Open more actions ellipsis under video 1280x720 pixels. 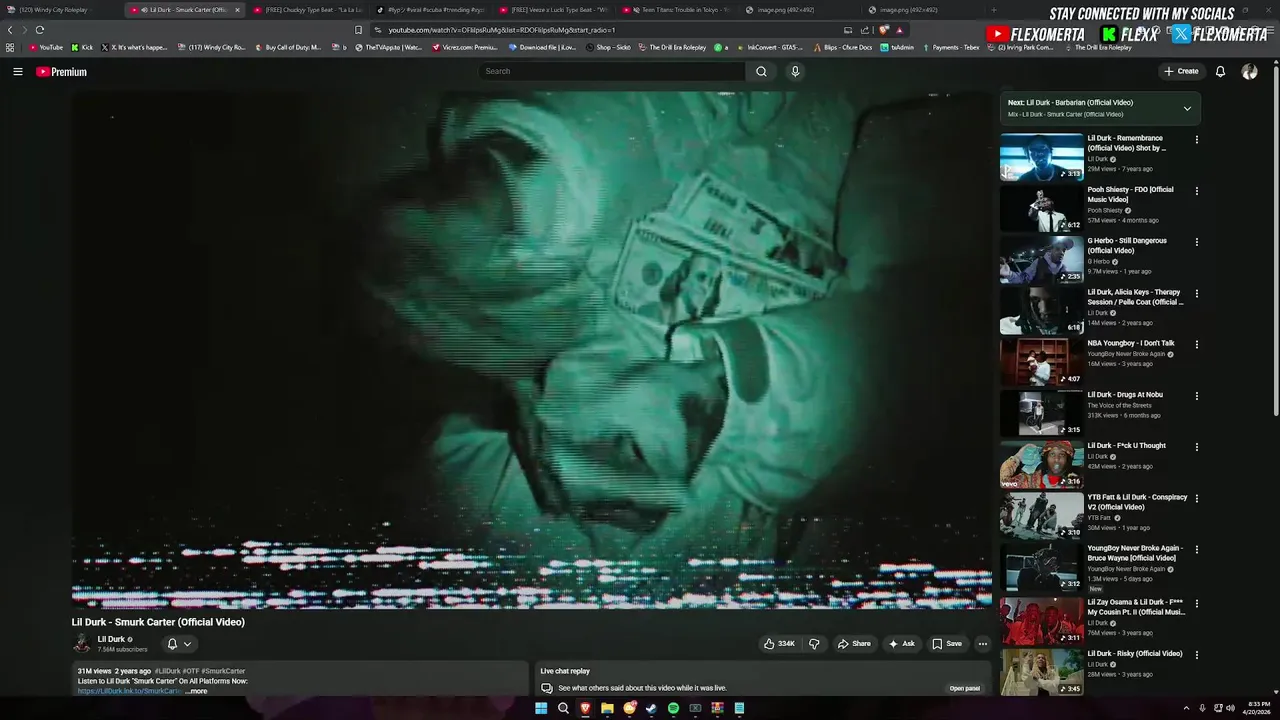983,644
